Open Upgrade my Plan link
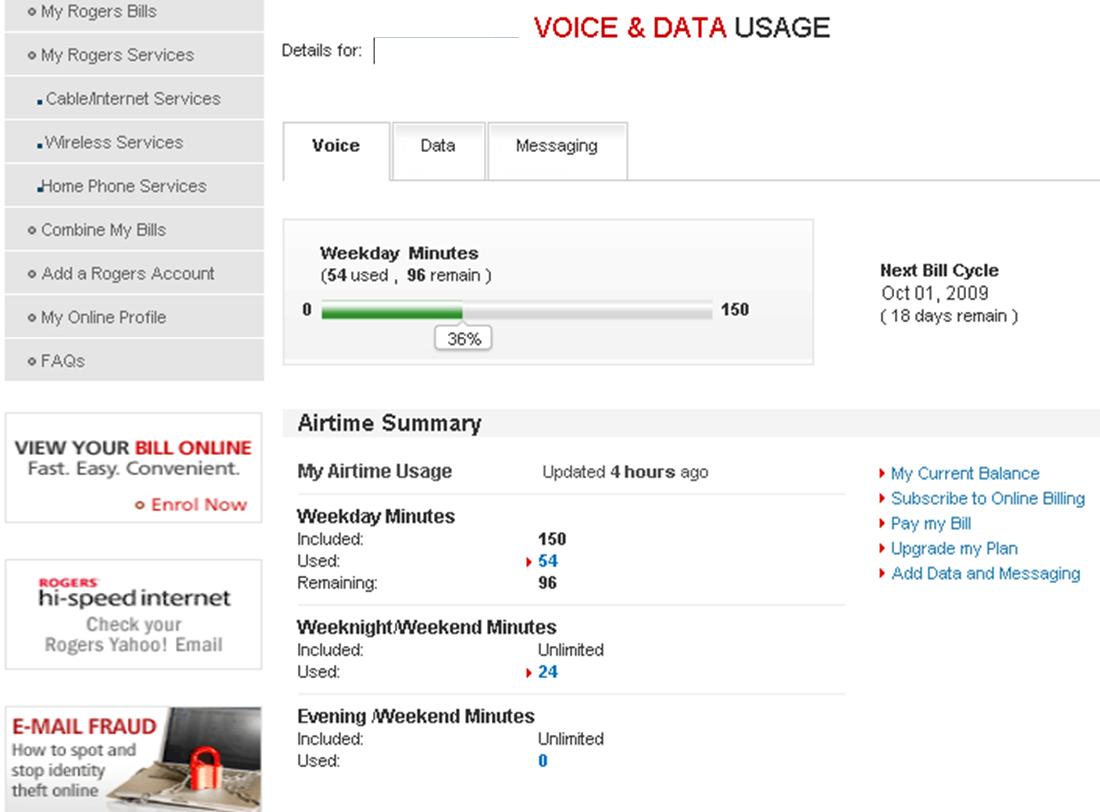Screen dimensions: 1100x812 click(954, 549)
